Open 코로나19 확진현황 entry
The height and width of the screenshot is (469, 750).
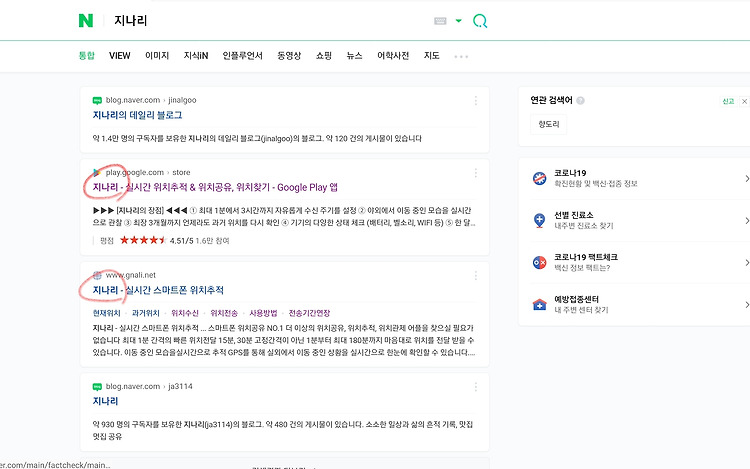pyautogui.click(x=596, y=178)
